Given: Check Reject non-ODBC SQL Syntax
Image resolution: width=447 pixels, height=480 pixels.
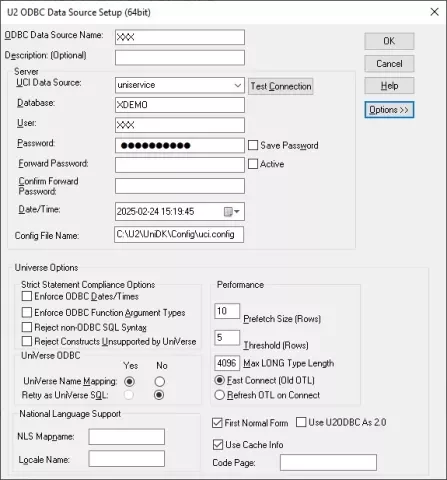Looking at the screenshot, I should click(27, 327).
